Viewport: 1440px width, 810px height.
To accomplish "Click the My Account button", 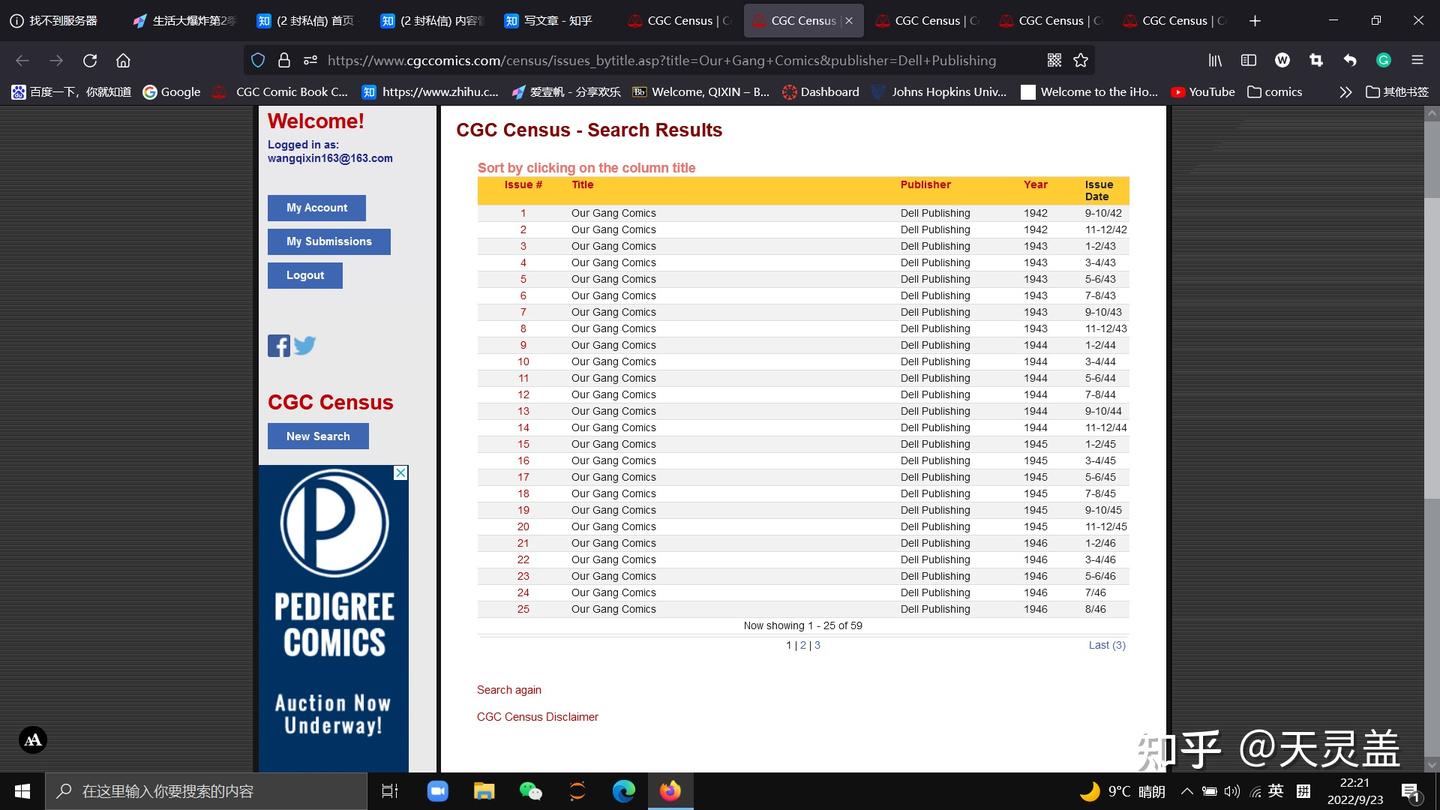I will [x=317, y=208].
